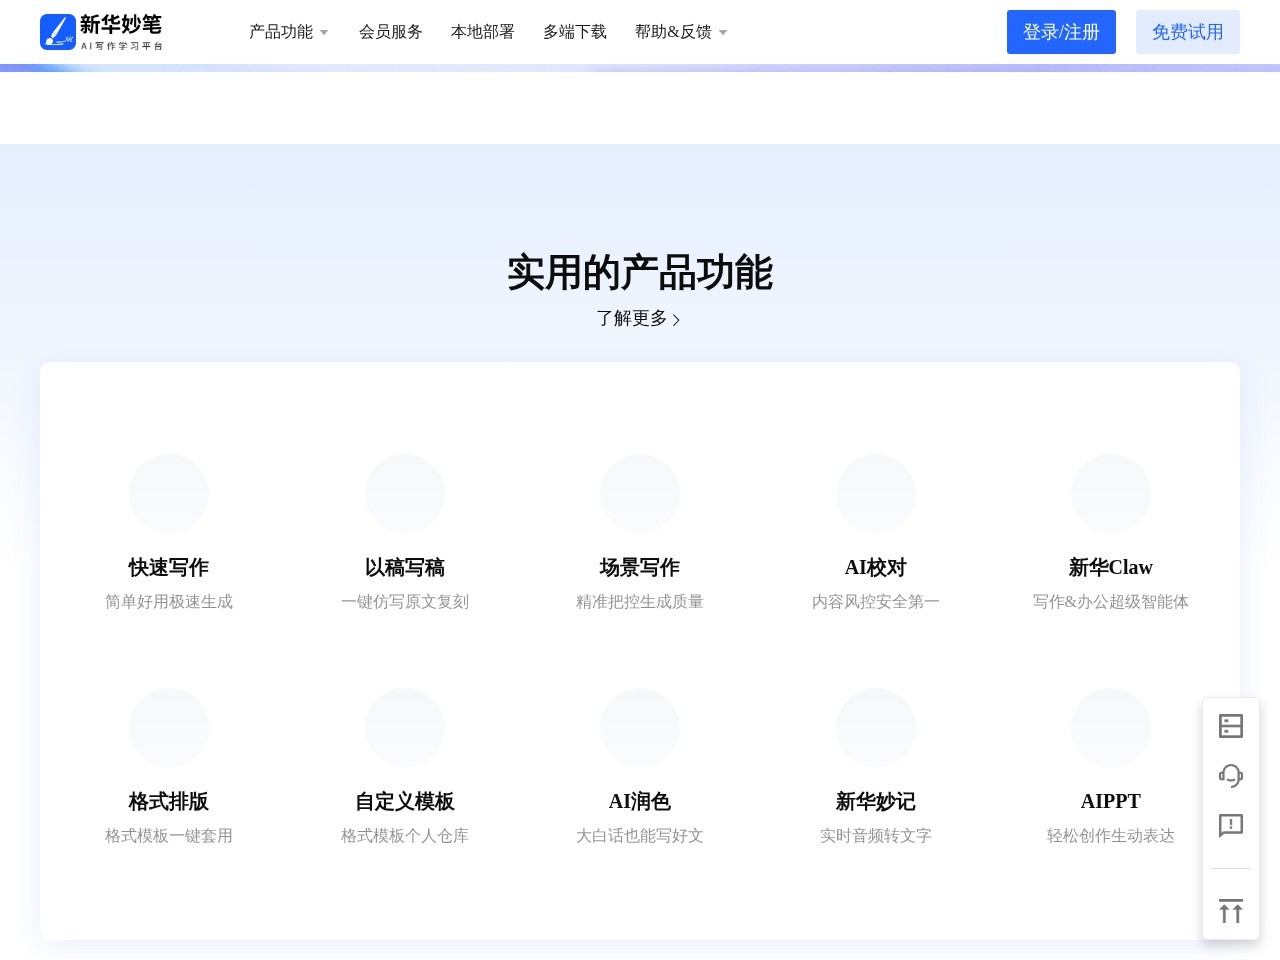Screen dimensions: 1280x960
Task: Open the 产品功能 menu
Action: coord(281,32)
